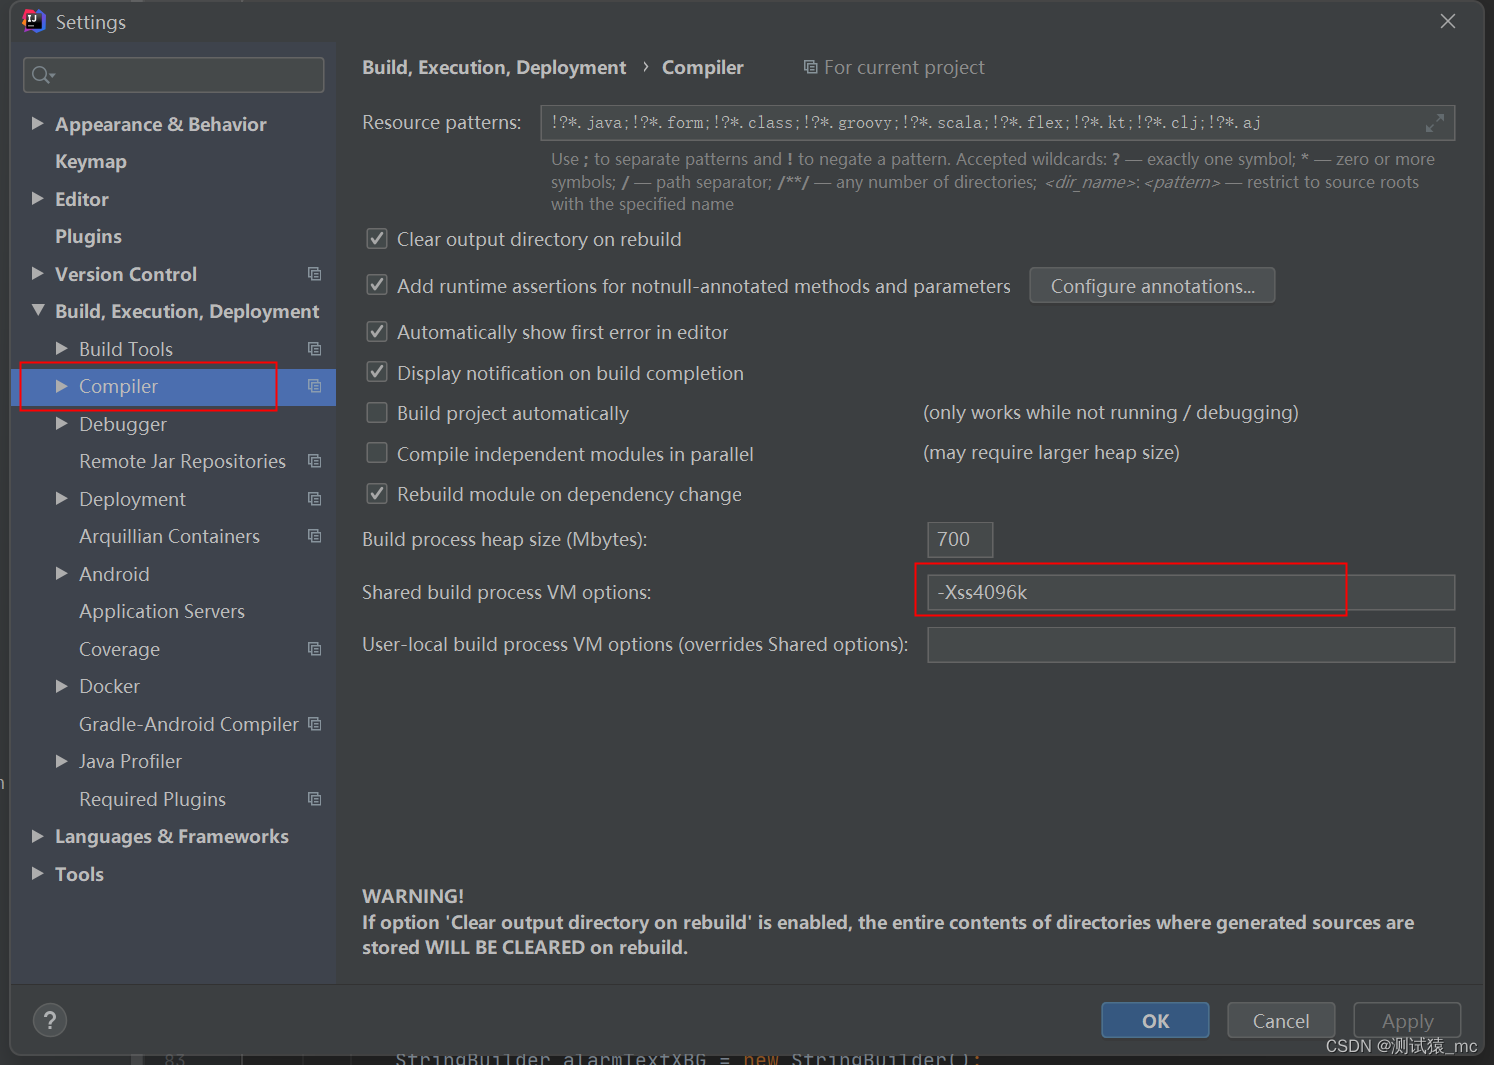Viewport: 1494px width, 1065px height.
Task: Click the icon next to Required Plugins
Action: (x=314, y=799)
